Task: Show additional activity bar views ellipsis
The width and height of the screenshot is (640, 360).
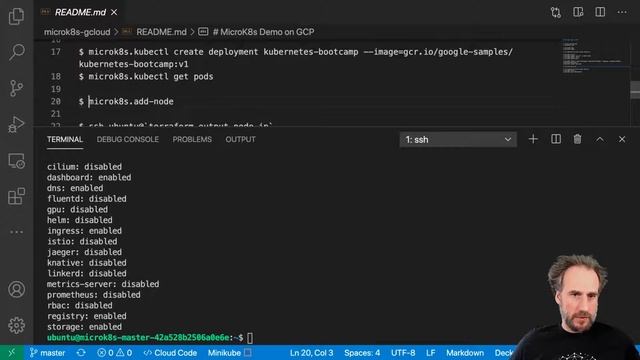Action: point(16,232)
